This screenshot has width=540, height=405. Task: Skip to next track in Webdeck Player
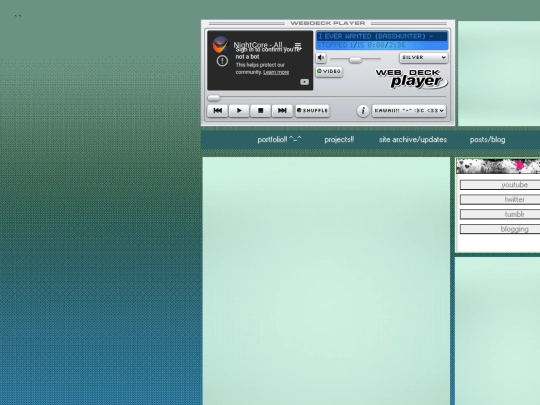pyautogui.click(x=282, y=111)
